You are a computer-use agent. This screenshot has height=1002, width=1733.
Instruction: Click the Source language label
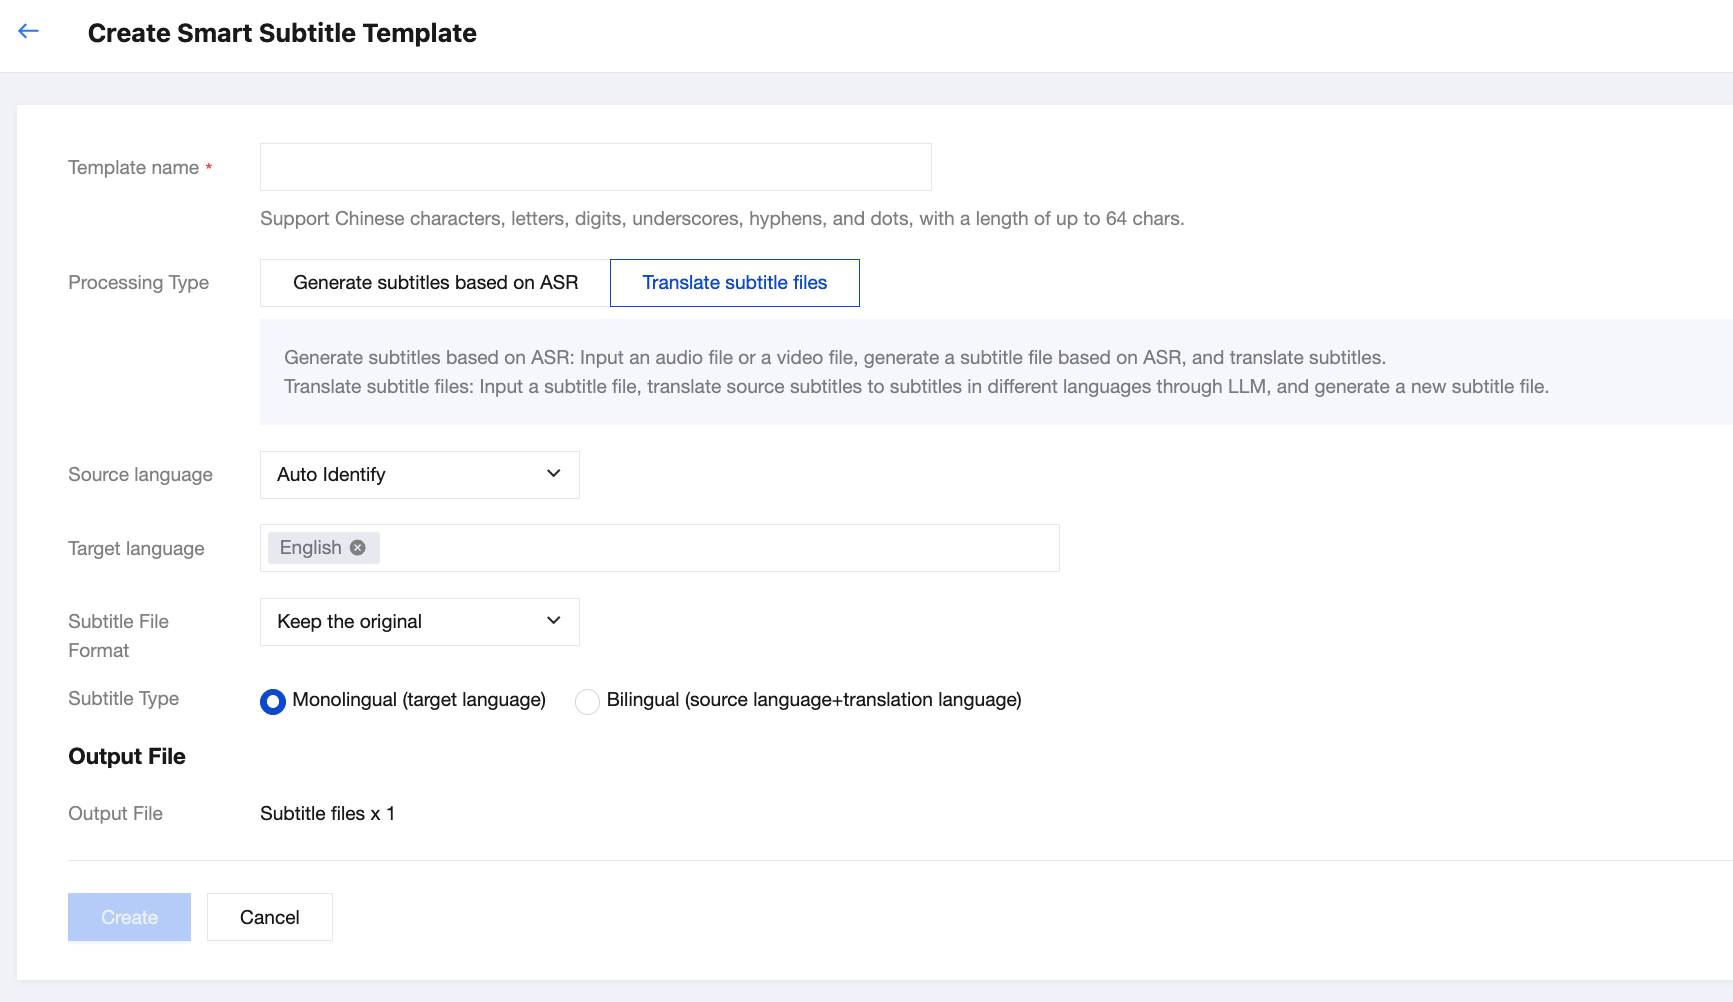(140, 475)
